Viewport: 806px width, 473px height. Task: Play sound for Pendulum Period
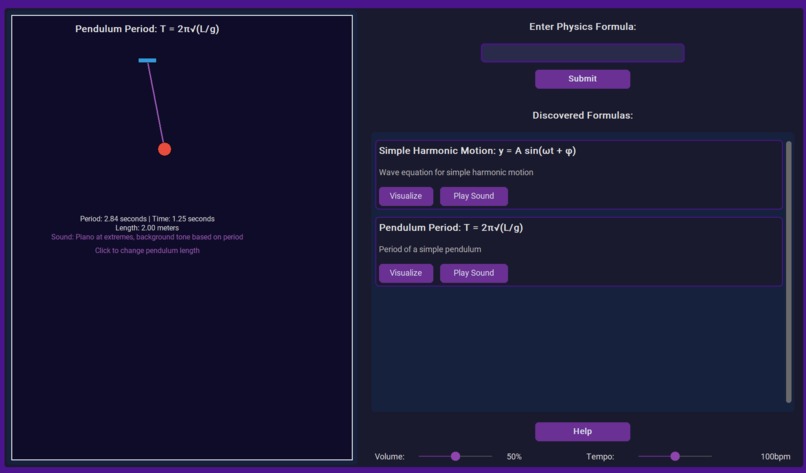click(x=473, y=273)
